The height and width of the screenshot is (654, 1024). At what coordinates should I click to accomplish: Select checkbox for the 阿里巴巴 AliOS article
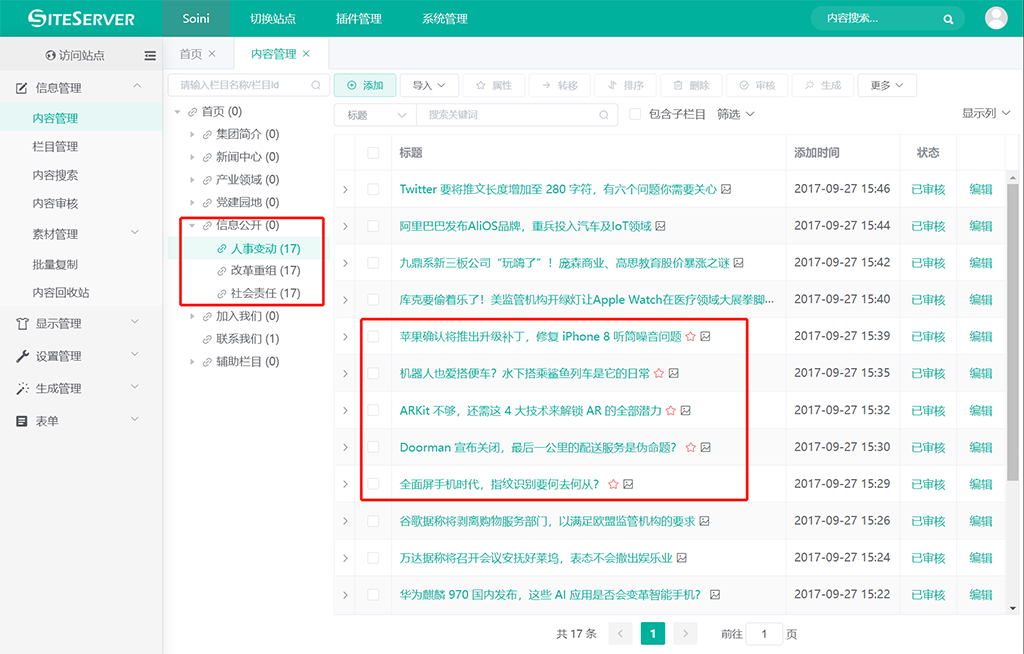click(373, 226)
